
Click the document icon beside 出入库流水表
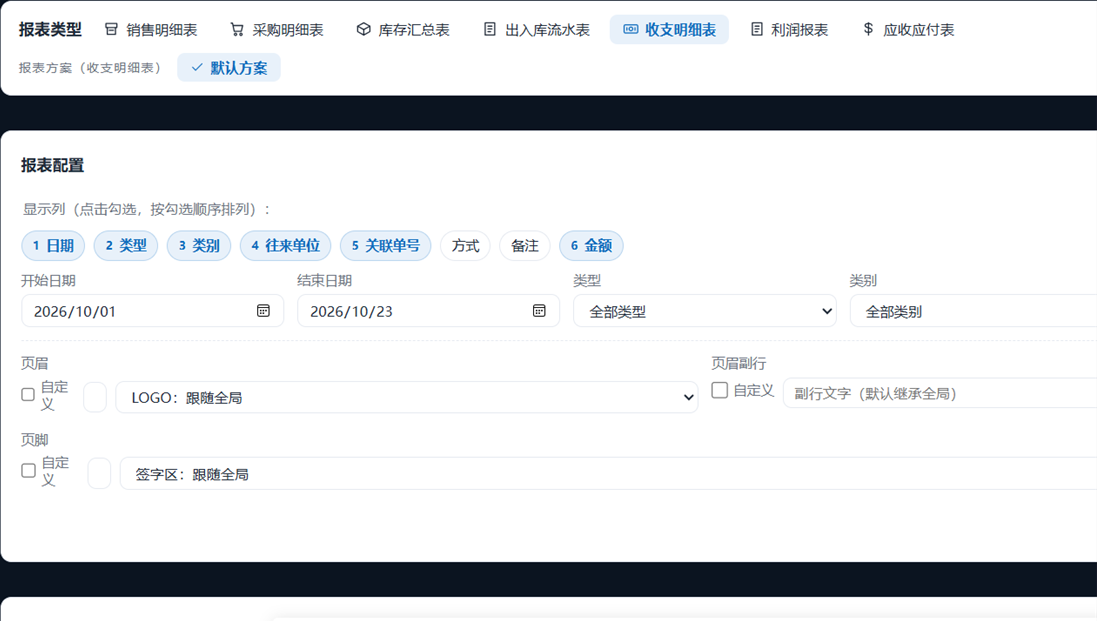(x=490, y=29)
